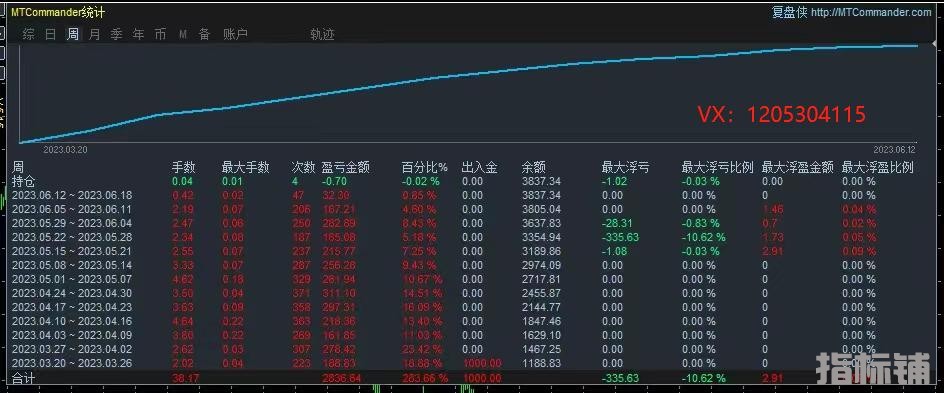Switch to the 综 summary tab

[28, 34]
